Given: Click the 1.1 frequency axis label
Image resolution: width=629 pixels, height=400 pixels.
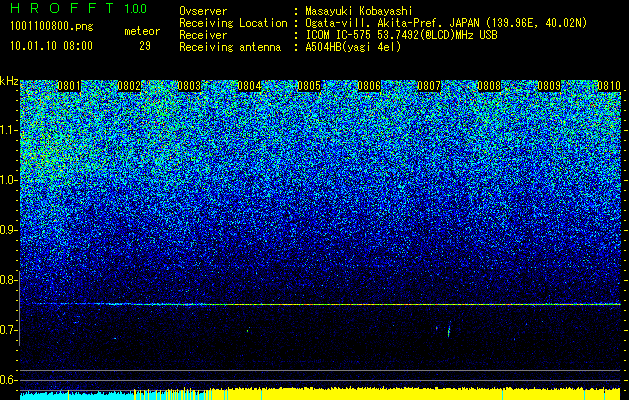Looking at the screenshot, I should pos(8,130).
